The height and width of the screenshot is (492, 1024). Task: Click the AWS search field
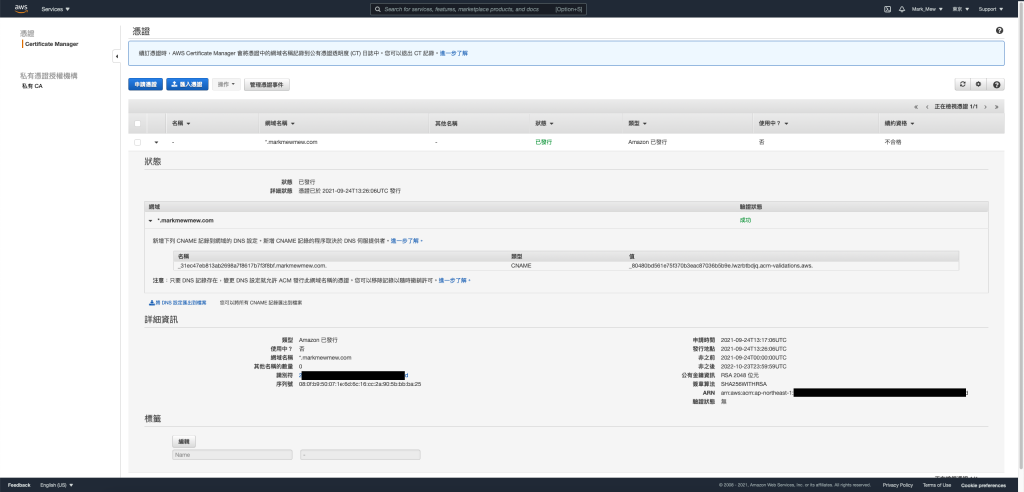[x=478, y=9]
